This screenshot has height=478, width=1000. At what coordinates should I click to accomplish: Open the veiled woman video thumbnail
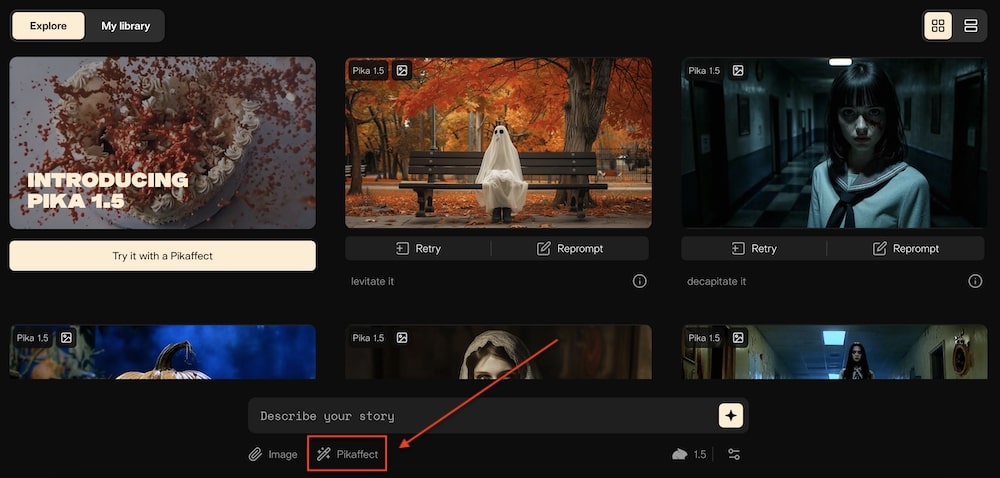pos(498,352)
